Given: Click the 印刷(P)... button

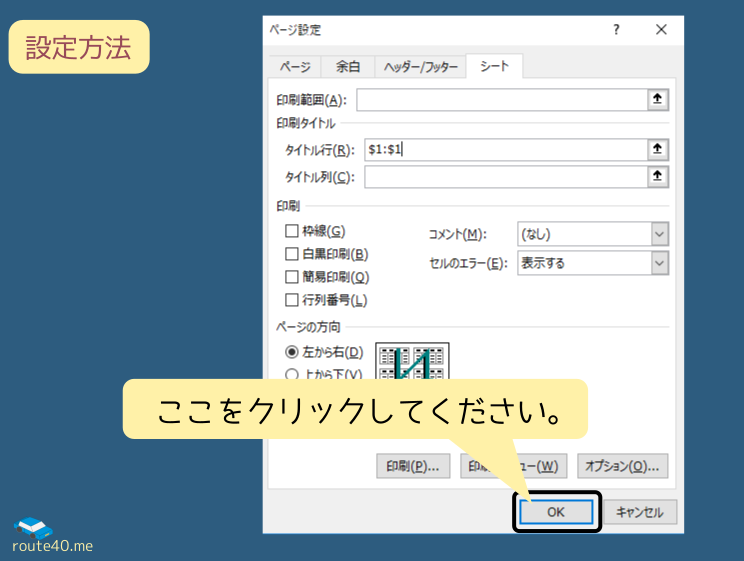Looking at the screenshot, I should (413, 466).
